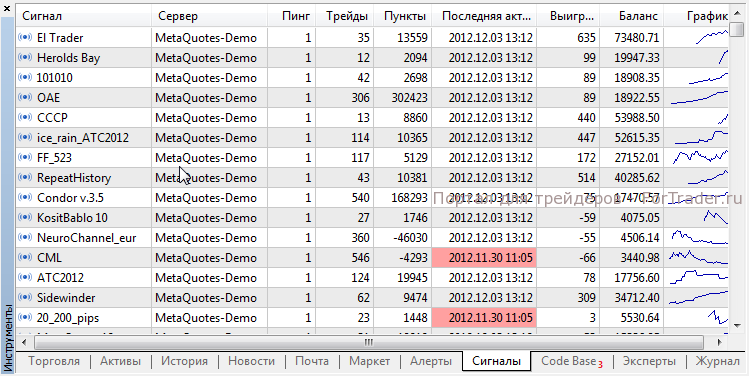Click the ATC2012 balance chart thumbnail
749x376 pixels.
point(698,277)
